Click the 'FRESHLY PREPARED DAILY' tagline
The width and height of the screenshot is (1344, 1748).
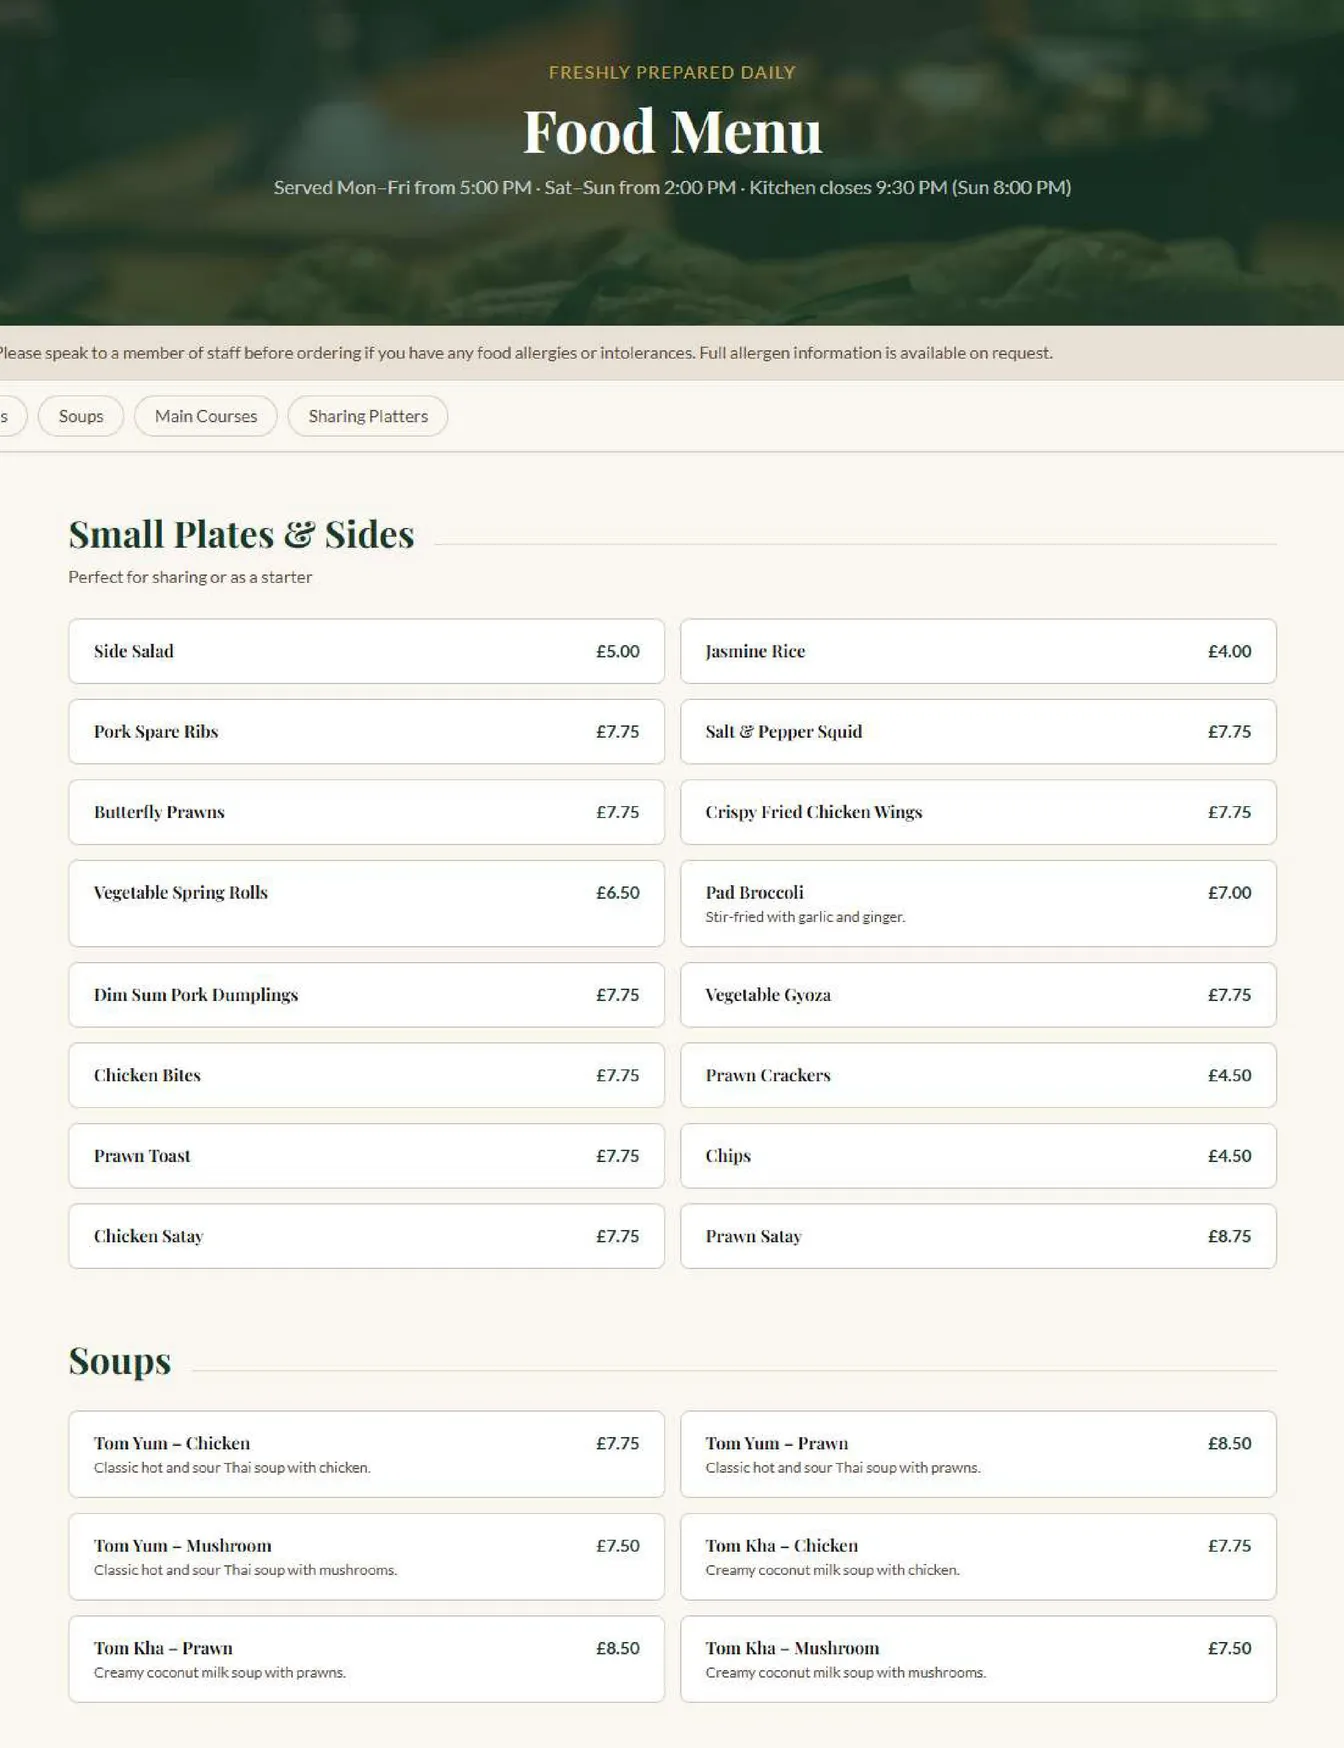click(x=672, y=72)
